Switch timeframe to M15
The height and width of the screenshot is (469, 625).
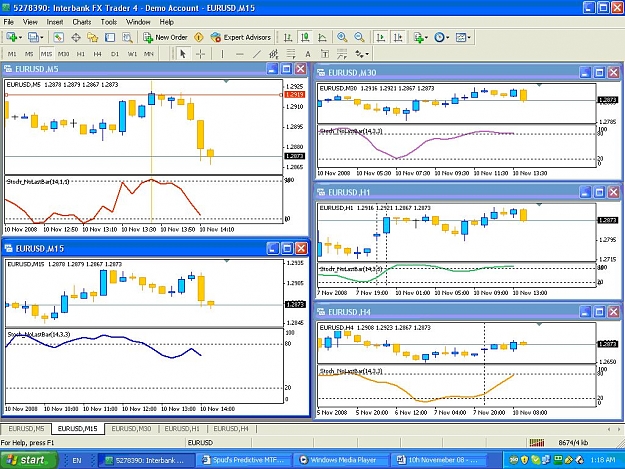coord(46,54)
